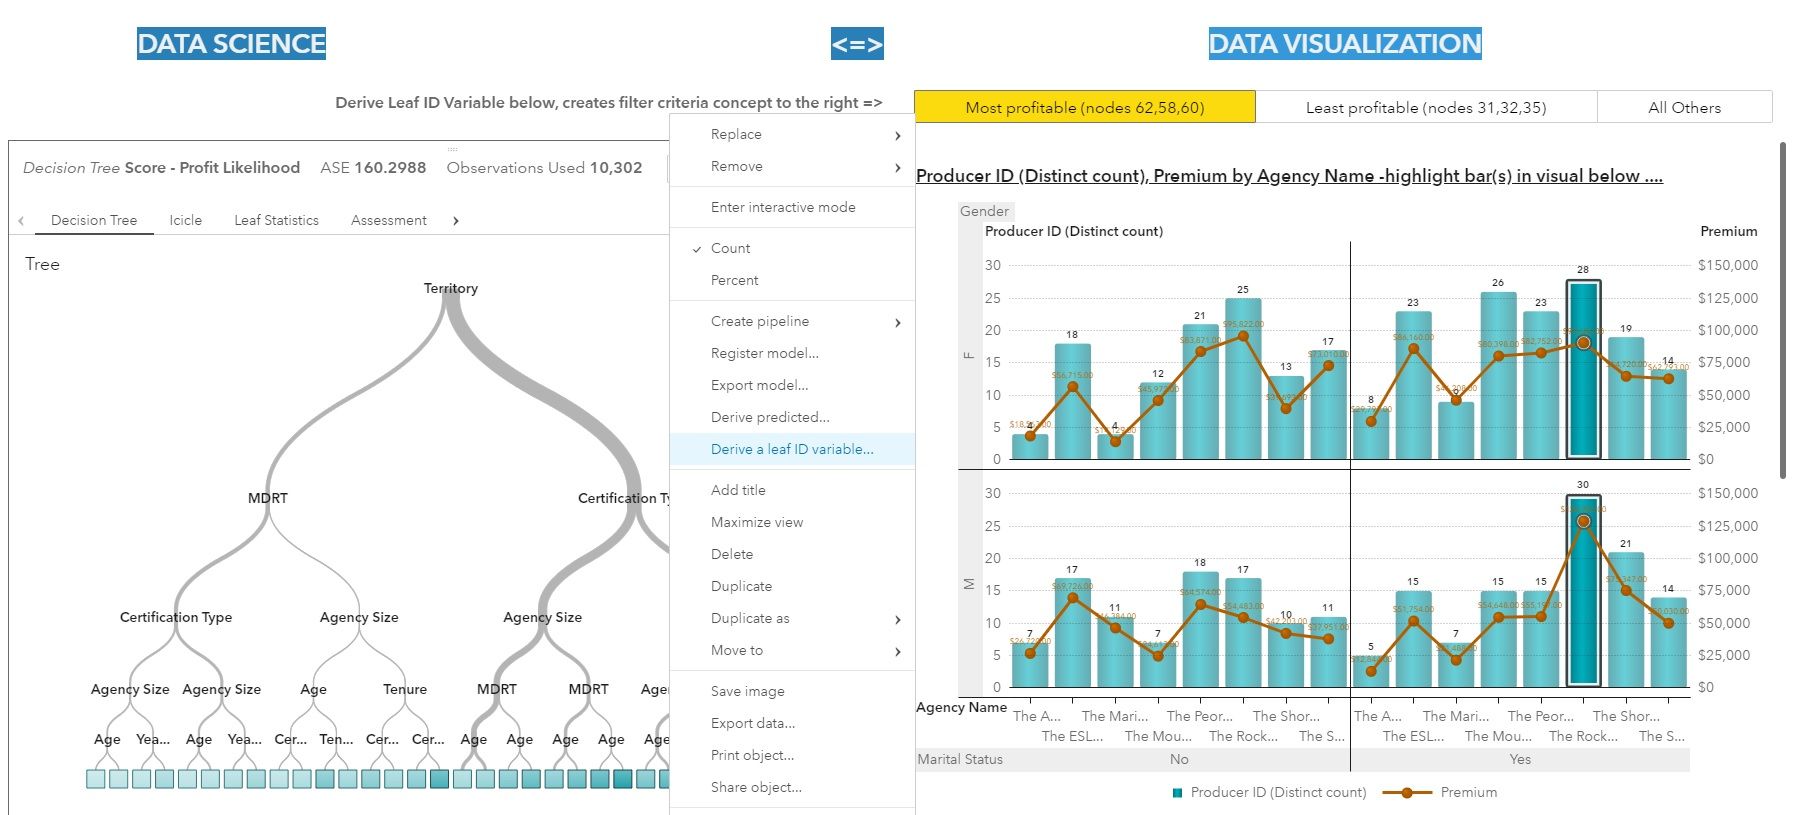
Task: Choose Derive a leaf ID variable
Action: click(x=791, y=449)
